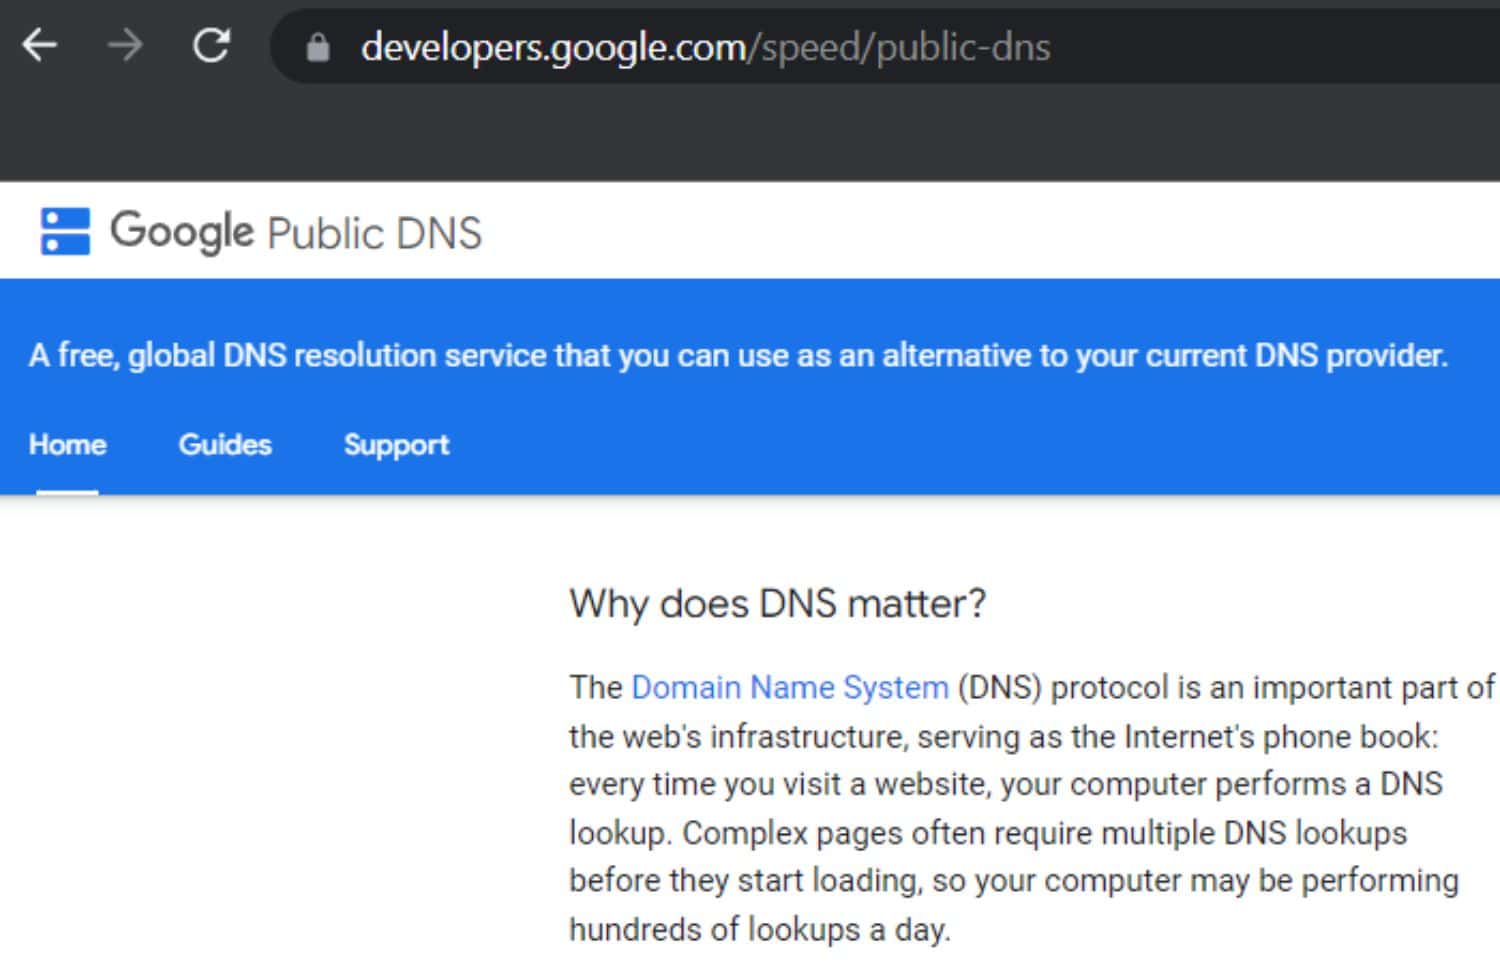Click the banner text 'A free, global DNS resolution service'

288,355
